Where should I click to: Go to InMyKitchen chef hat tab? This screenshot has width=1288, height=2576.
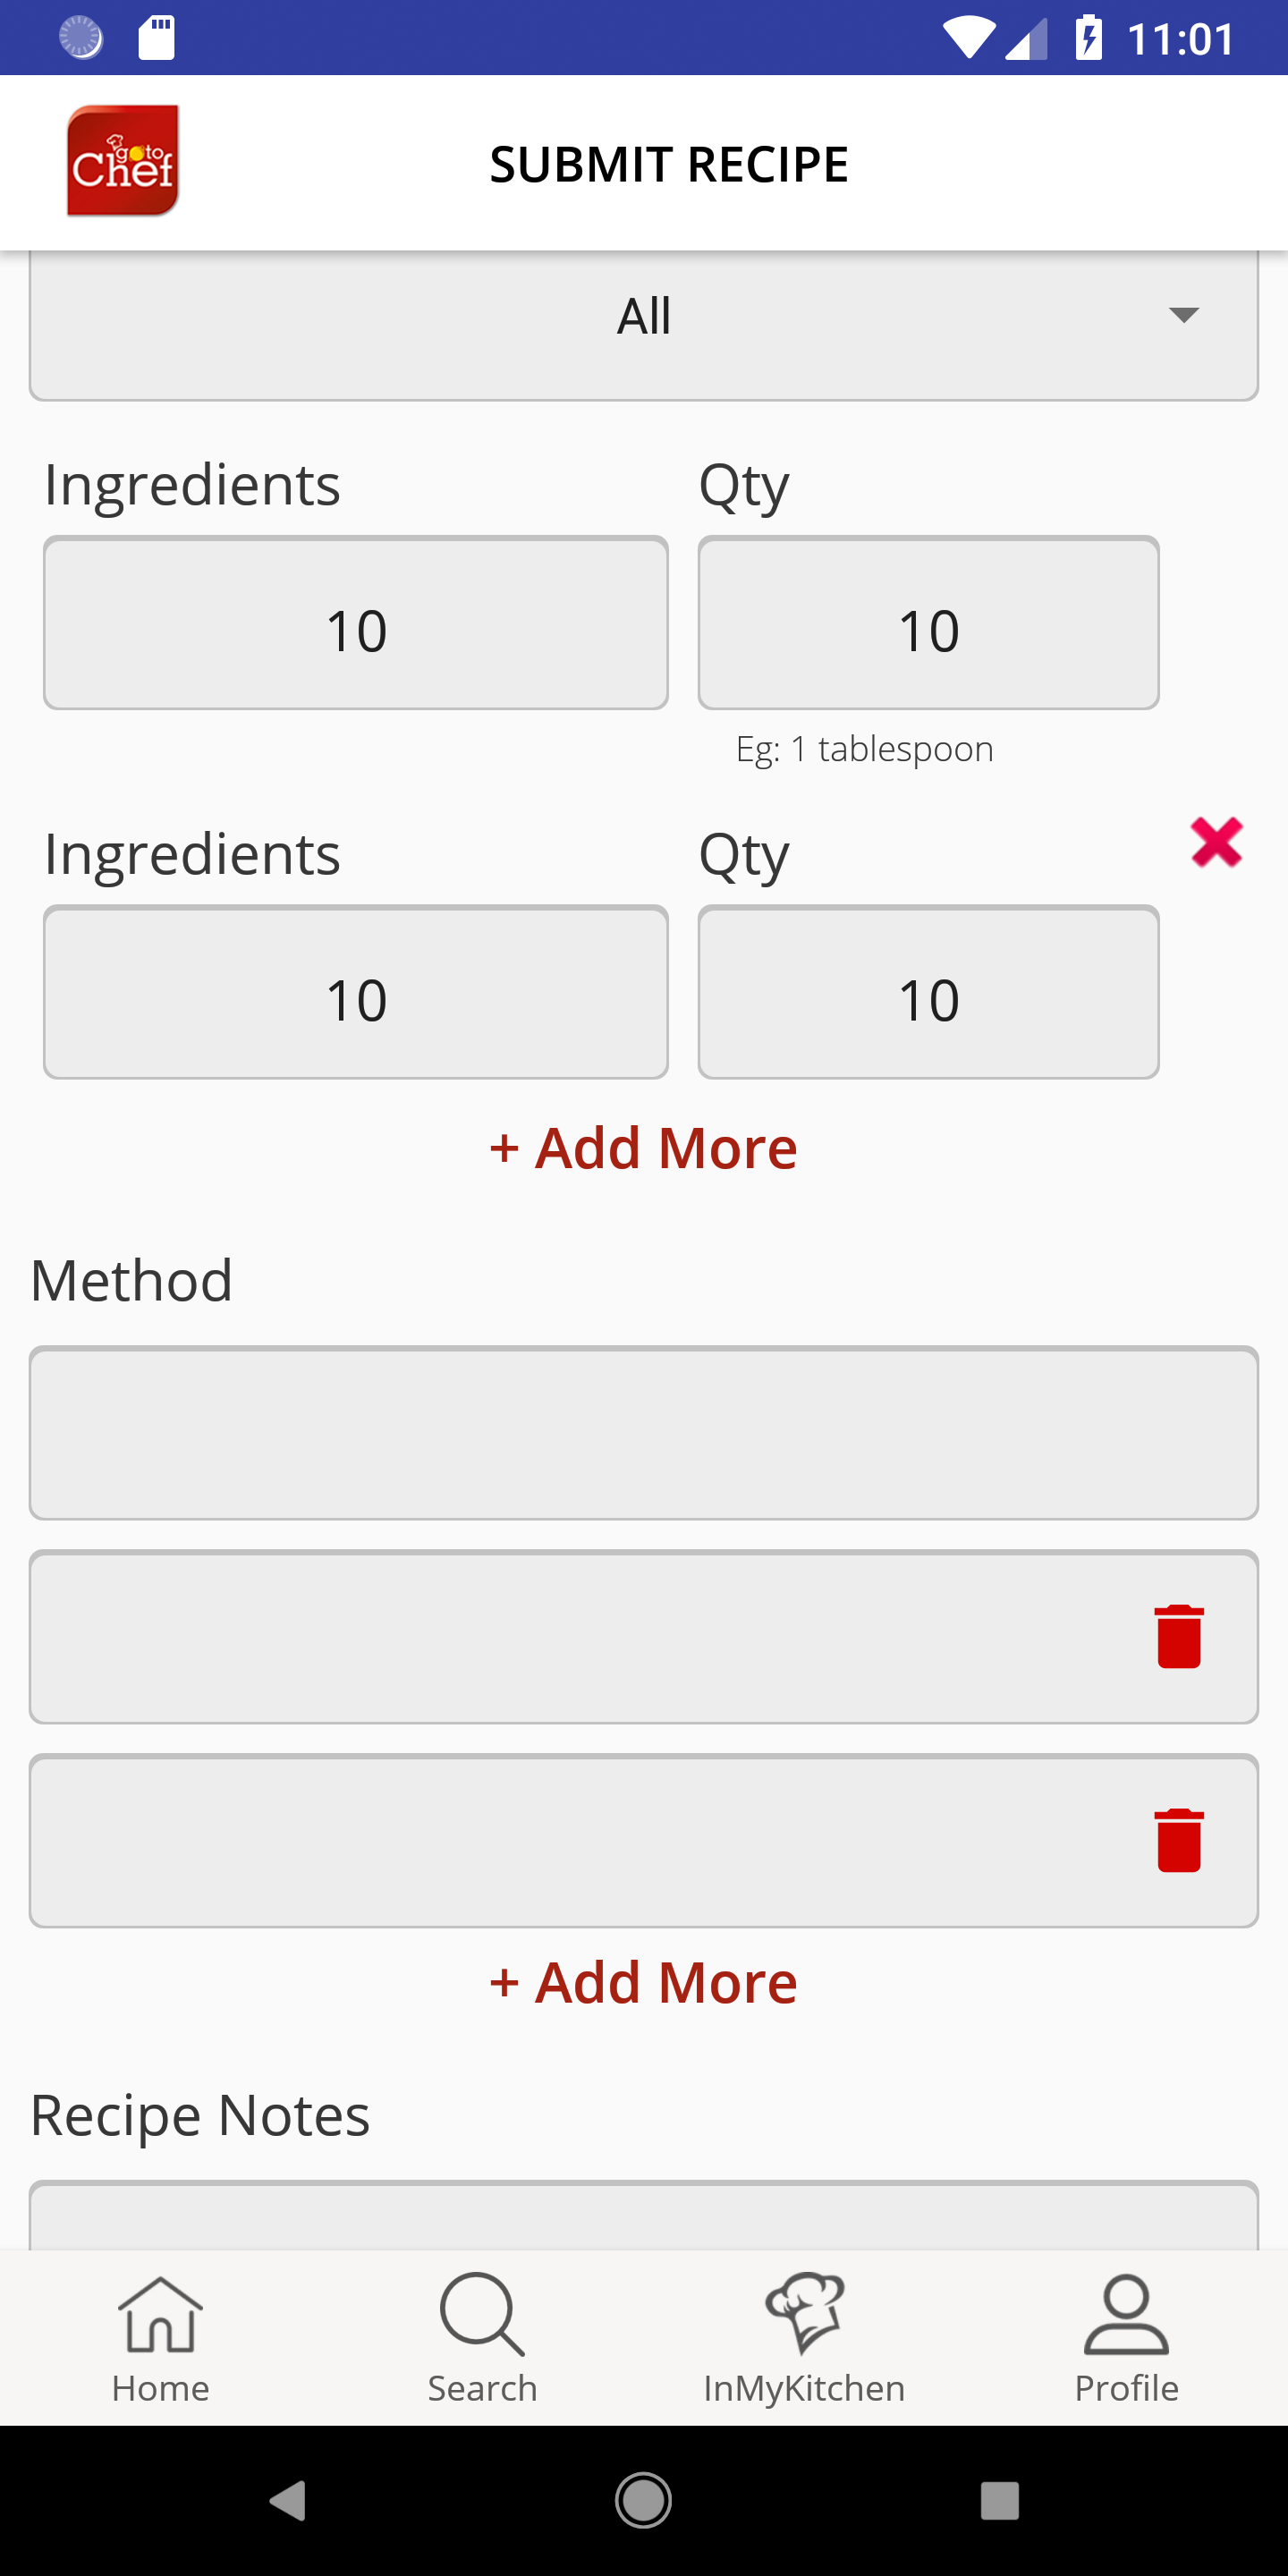click(x=804, y=2338)
